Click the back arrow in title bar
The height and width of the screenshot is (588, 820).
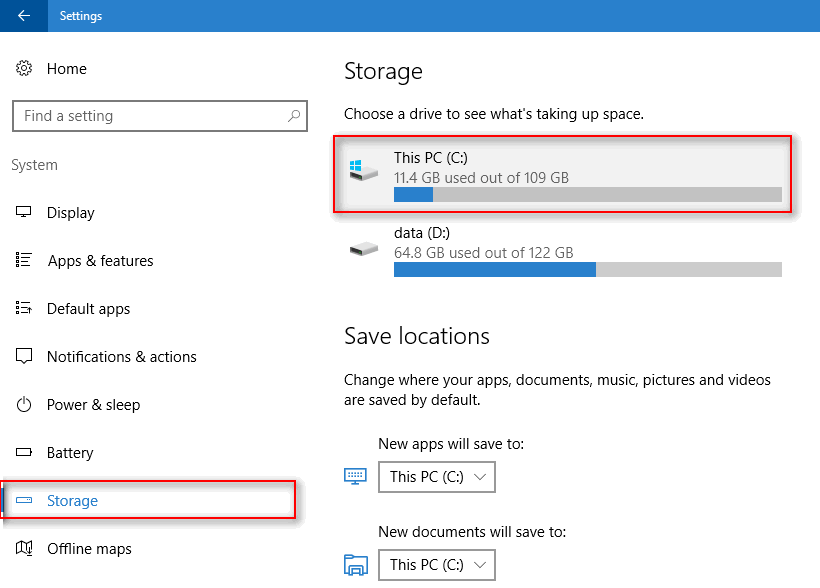click(24, 16)
